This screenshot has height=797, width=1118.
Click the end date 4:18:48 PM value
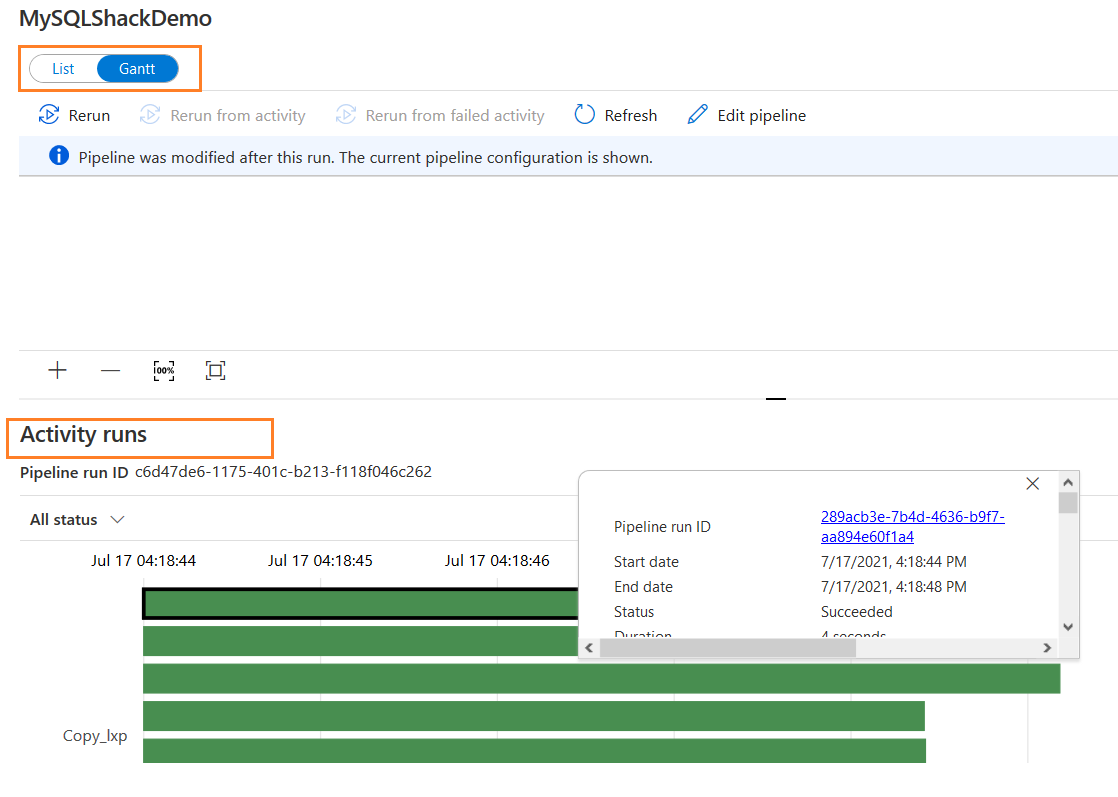[x=893, y=587]
